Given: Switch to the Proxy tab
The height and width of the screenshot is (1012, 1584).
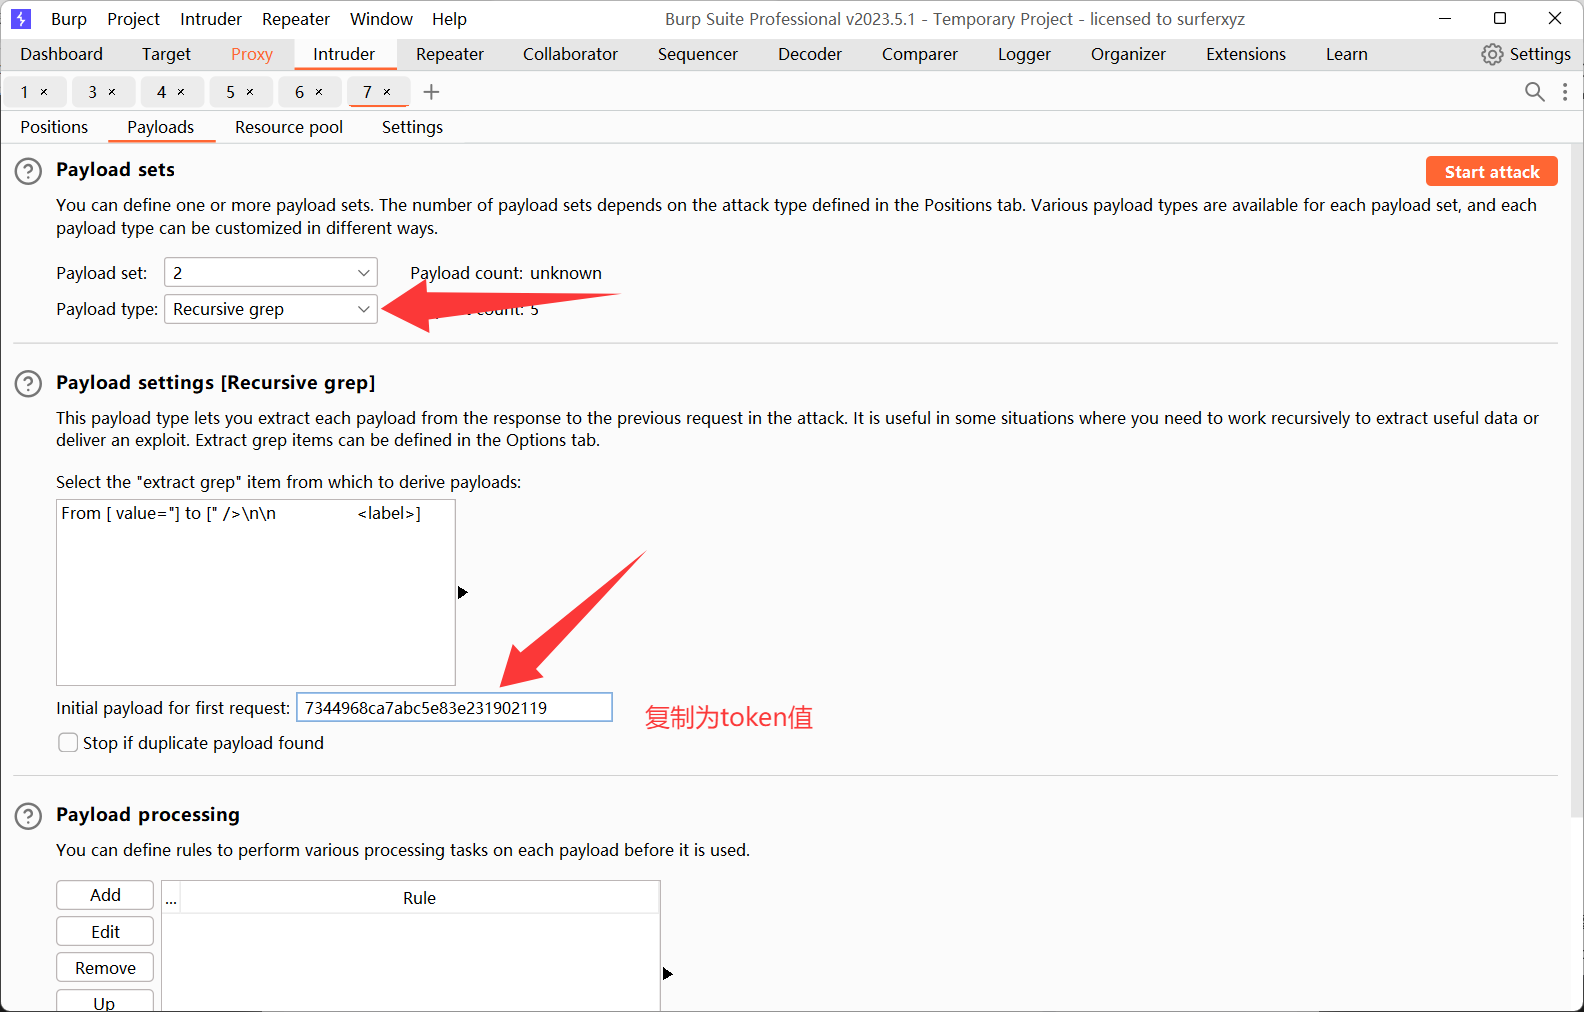Looking at the screenshot, I should click(252, 54).
